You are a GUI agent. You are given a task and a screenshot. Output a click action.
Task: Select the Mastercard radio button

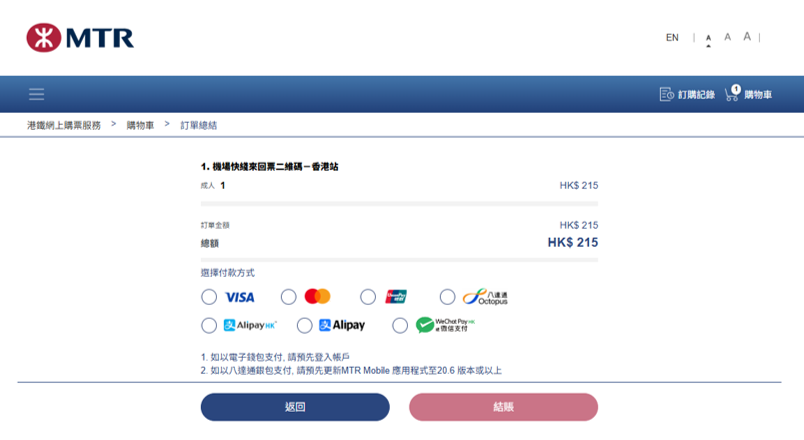point(288,297)
